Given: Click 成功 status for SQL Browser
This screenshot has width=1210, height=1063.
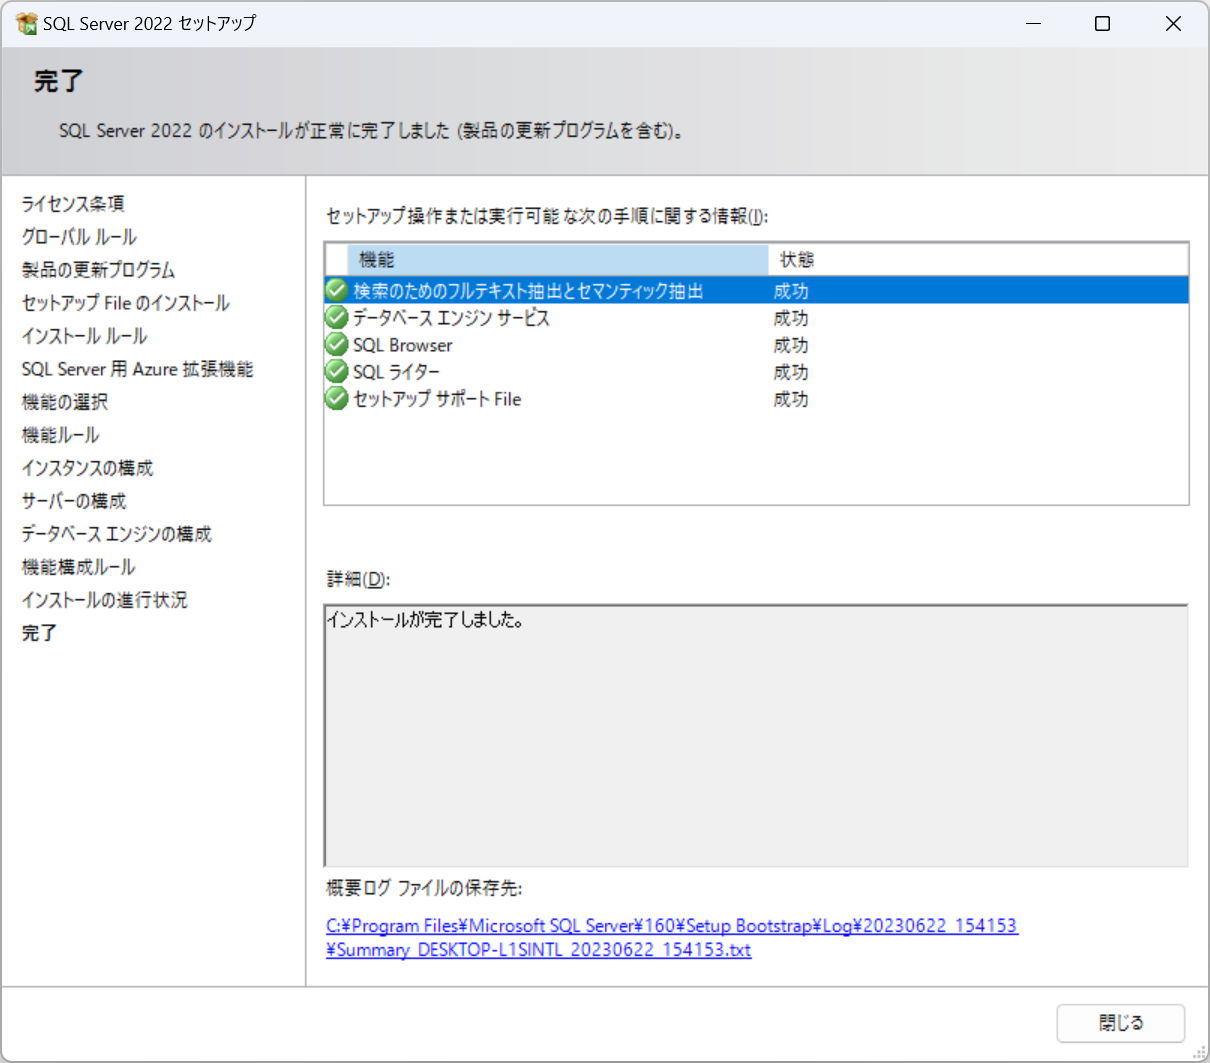Looking at the screenshot, I should (x=791, y=345).
